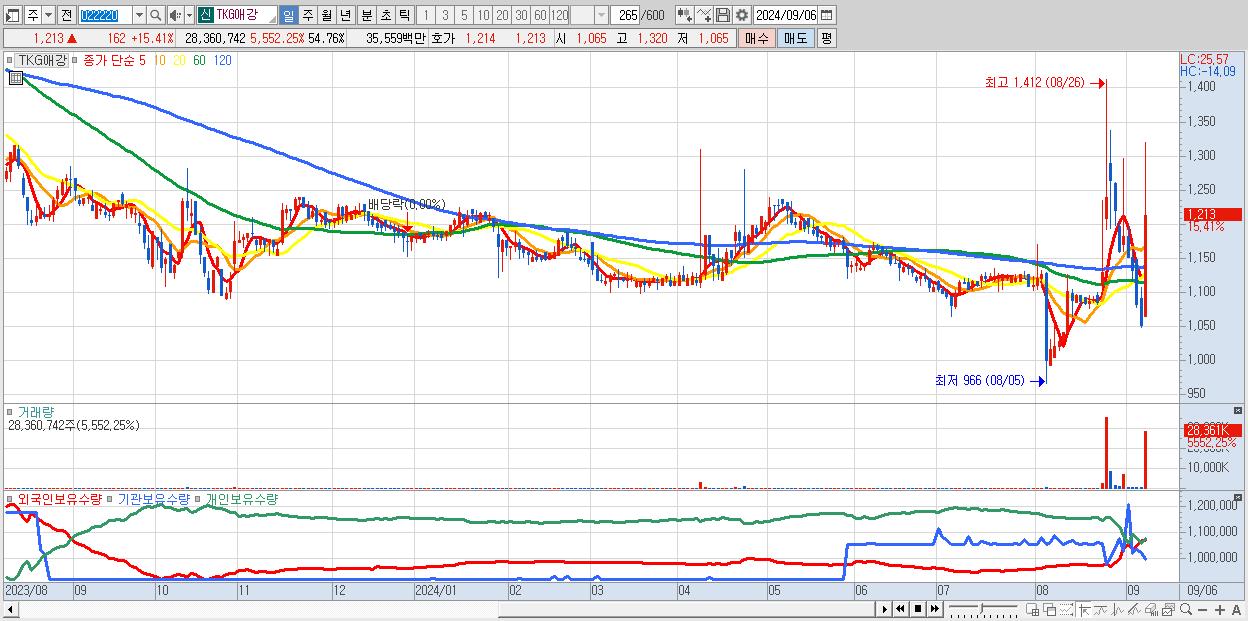Choose the 20 interval button
Image resolution: width=1248 pixels, height=621 pixels.
[502, 15]
